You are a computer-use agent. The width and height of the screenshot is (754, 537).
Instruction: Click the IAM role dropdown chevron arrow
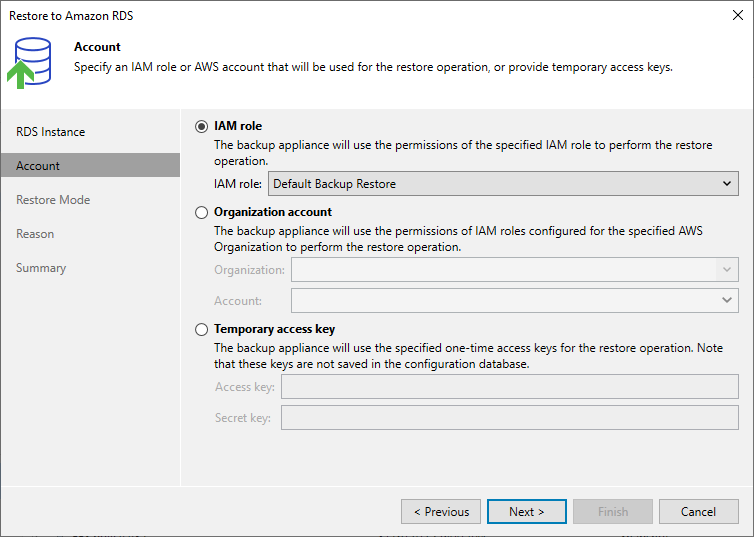[x=727, y=184]
